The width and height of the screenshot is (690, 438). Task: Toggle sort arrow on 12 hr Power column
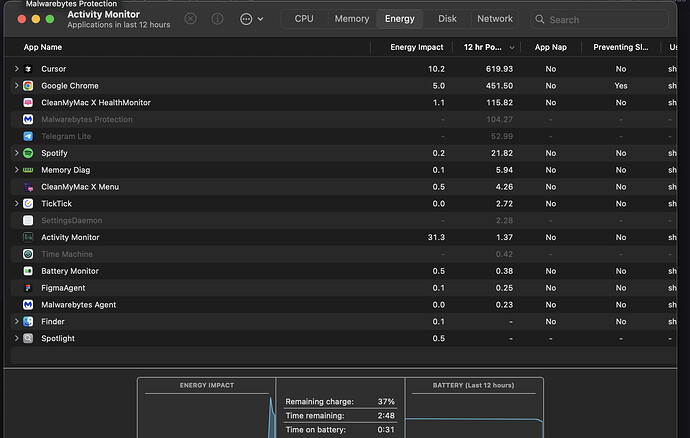point(512,48)
